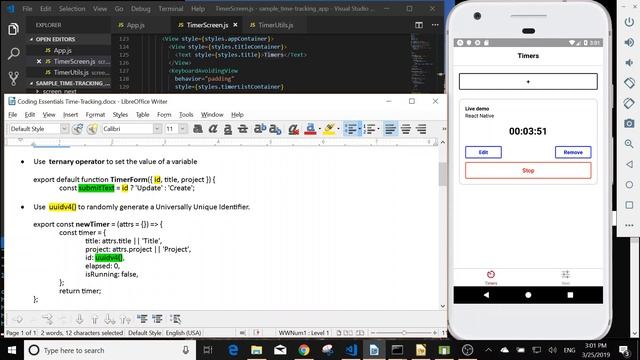This screenshot has width=640, height=360.
Task: Click the Clear Direct Formatting icon
Action: [x=293, y=129]
